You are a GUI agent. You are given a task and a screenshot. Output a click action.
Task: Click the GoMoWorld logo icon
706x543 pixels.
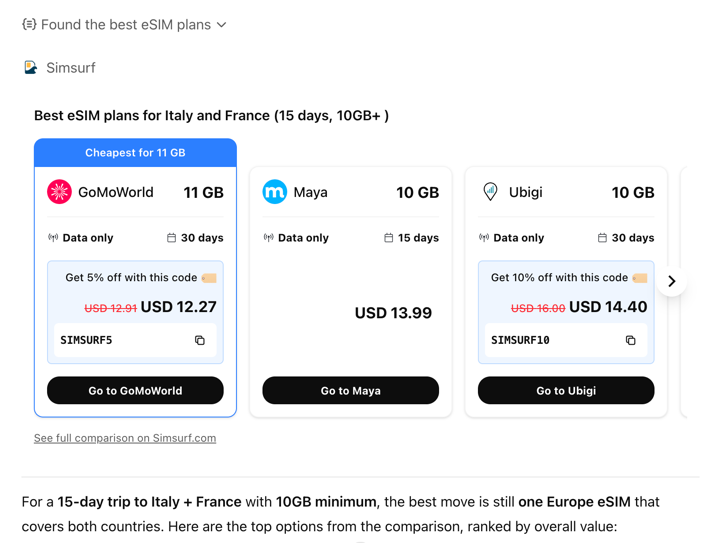point(60,192)
